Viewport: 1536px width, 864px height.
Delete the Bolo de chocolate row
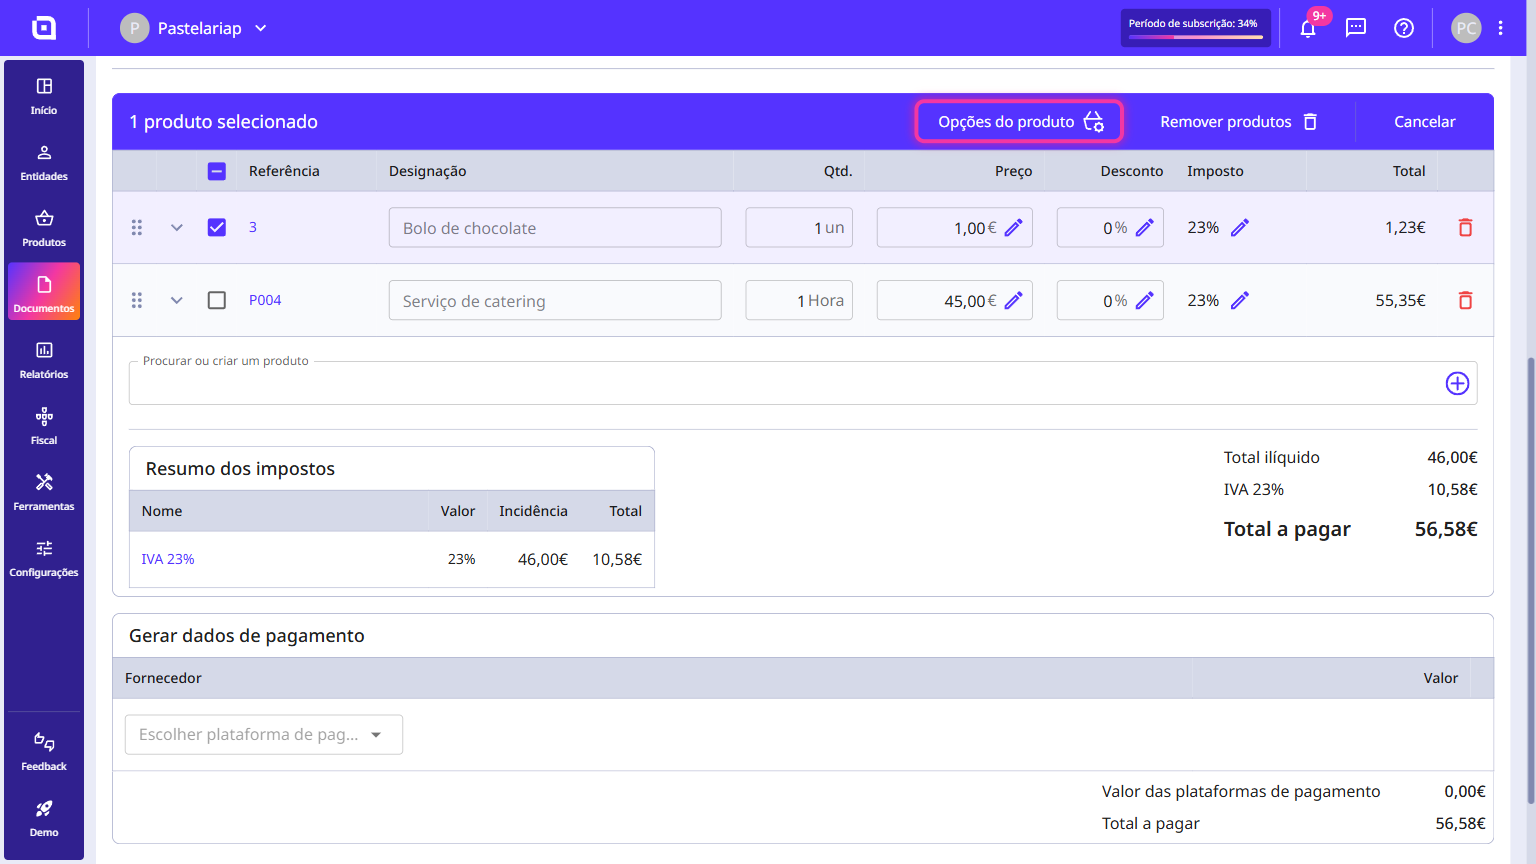pyautogui.click(x=1465, y=228)
